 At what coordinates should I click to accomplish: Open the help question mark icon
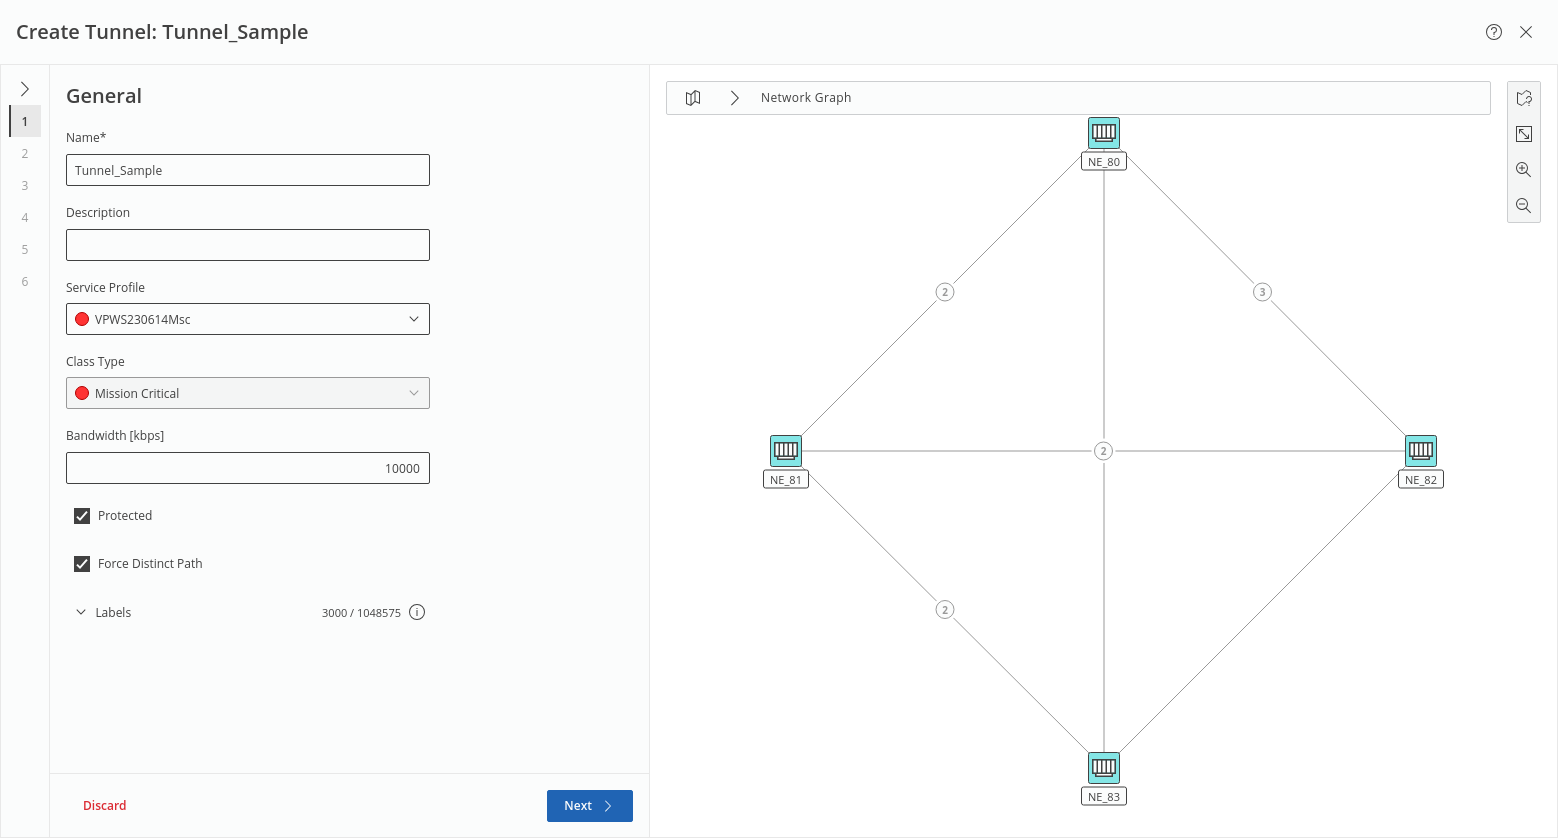tap(1493, 32)
